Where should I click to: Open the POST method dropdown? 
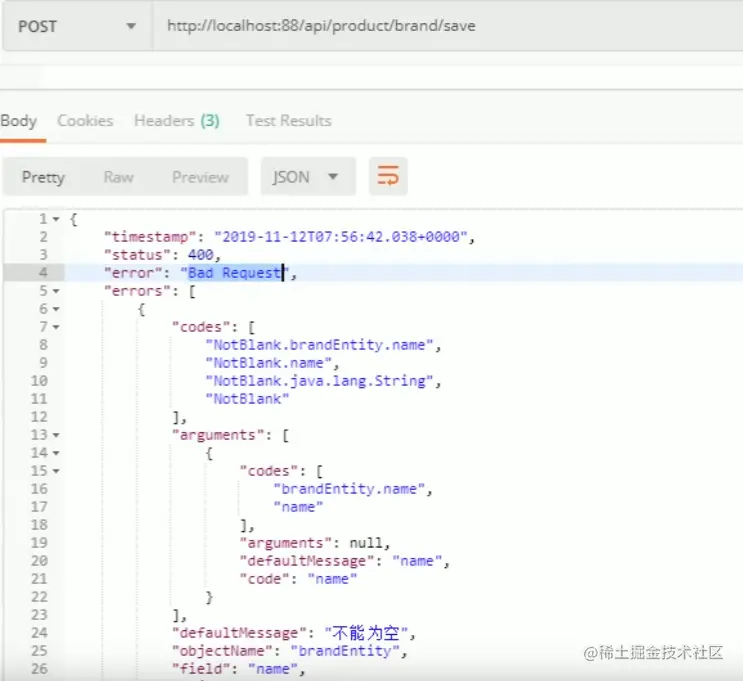77,26
